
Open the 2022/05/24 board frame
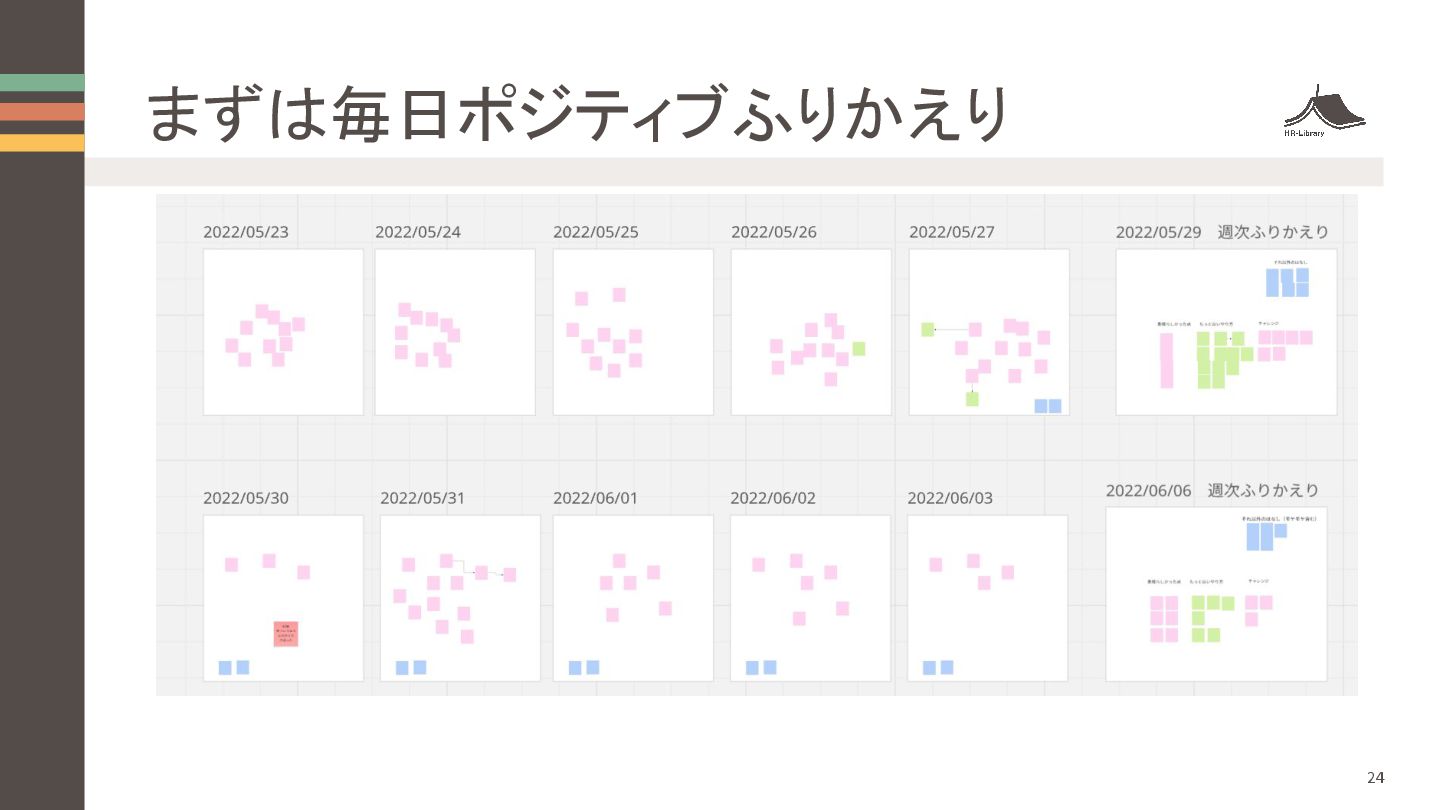pos(455,332)
